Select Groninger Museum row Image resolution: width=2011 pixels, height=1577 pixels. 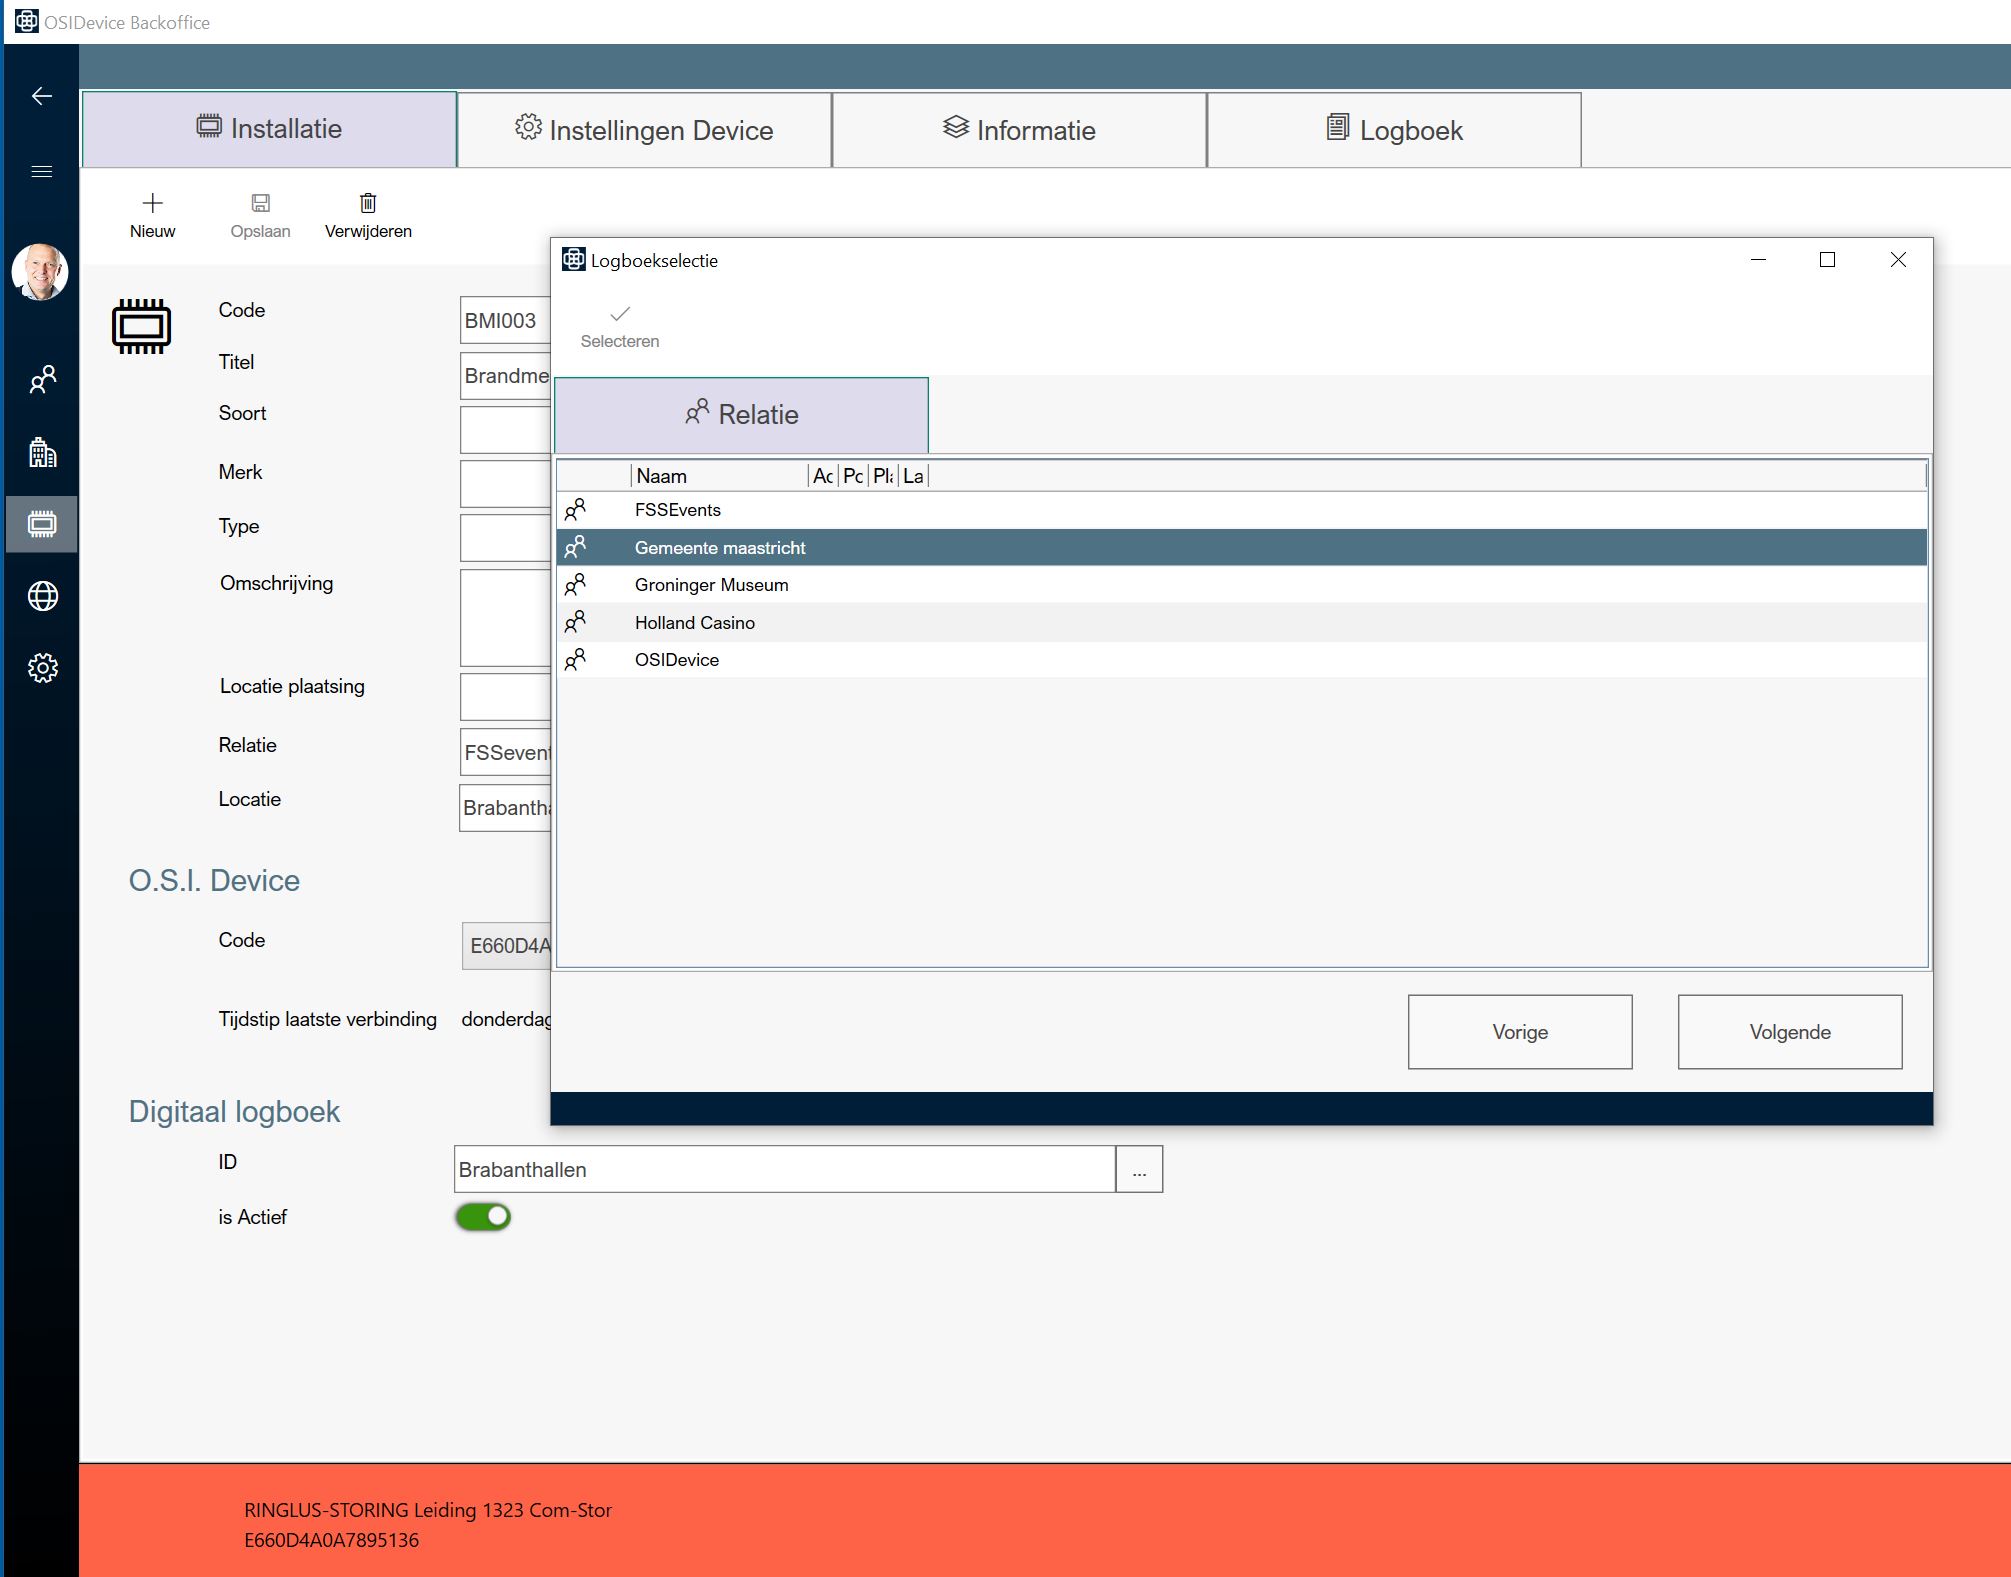[x=711, y=585]
